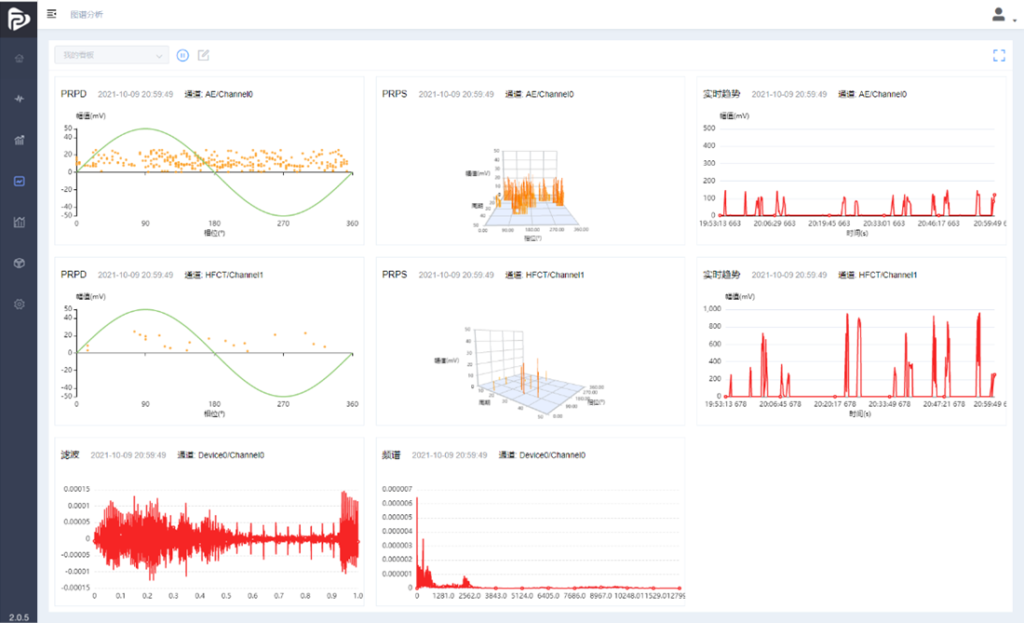Open the waveform pulse icon in sidebar
Viewport: 1024px width, 623px height.
point(19,99)
